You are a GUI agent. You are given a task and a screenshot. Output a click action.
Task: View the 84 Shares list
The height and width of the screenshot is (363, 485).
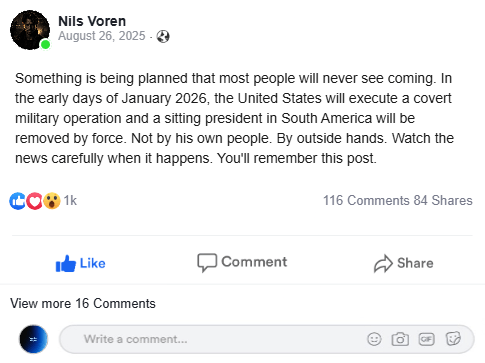click(x=443, y=200)
